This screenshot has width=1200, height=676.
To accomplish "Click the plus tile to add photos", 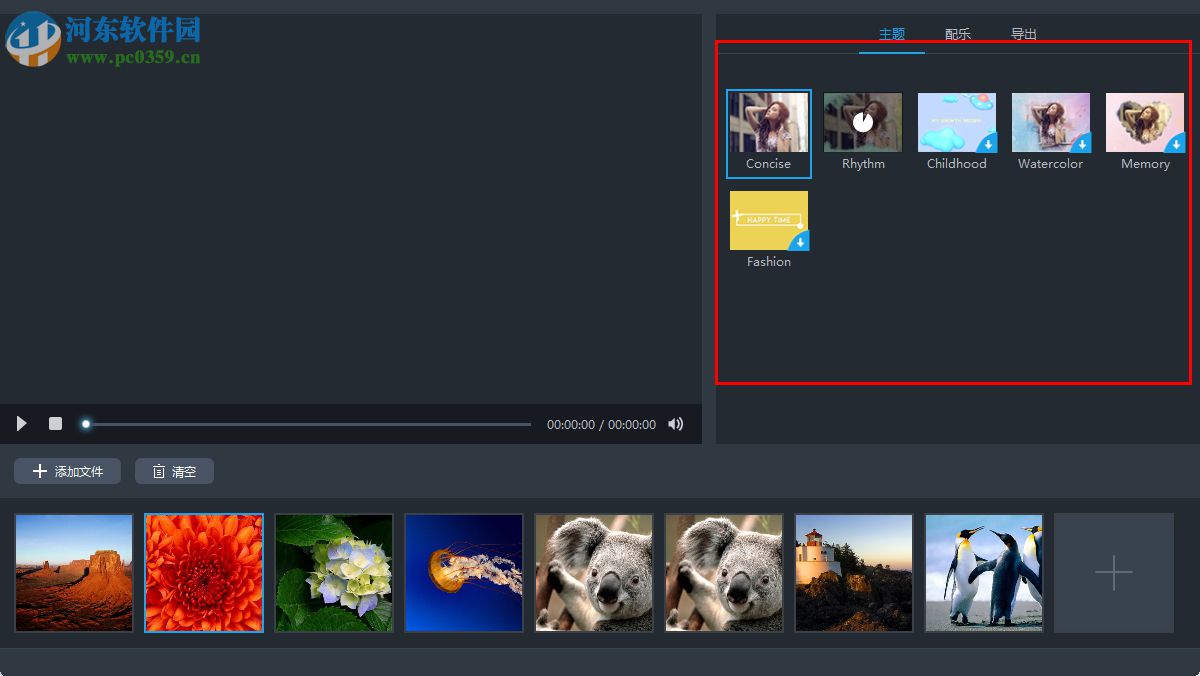I will [x=1114, y=573].
